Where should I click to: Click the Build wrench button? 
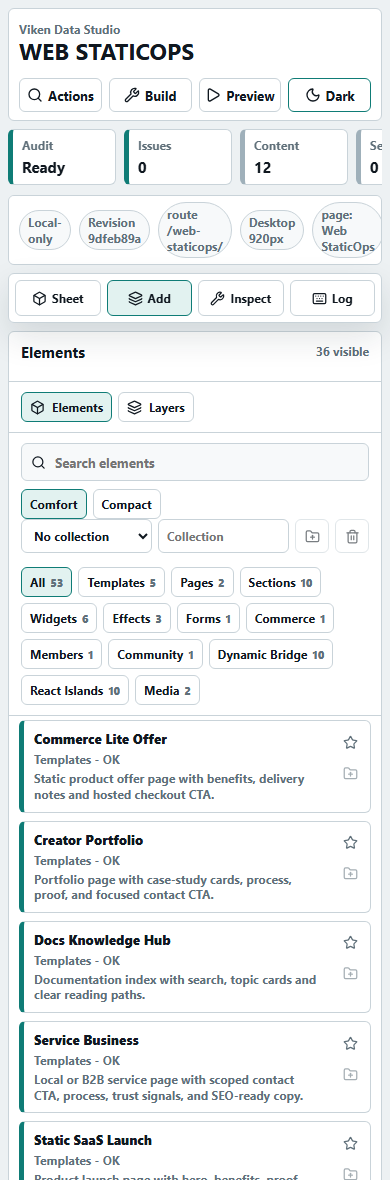[x=151, y=96]
